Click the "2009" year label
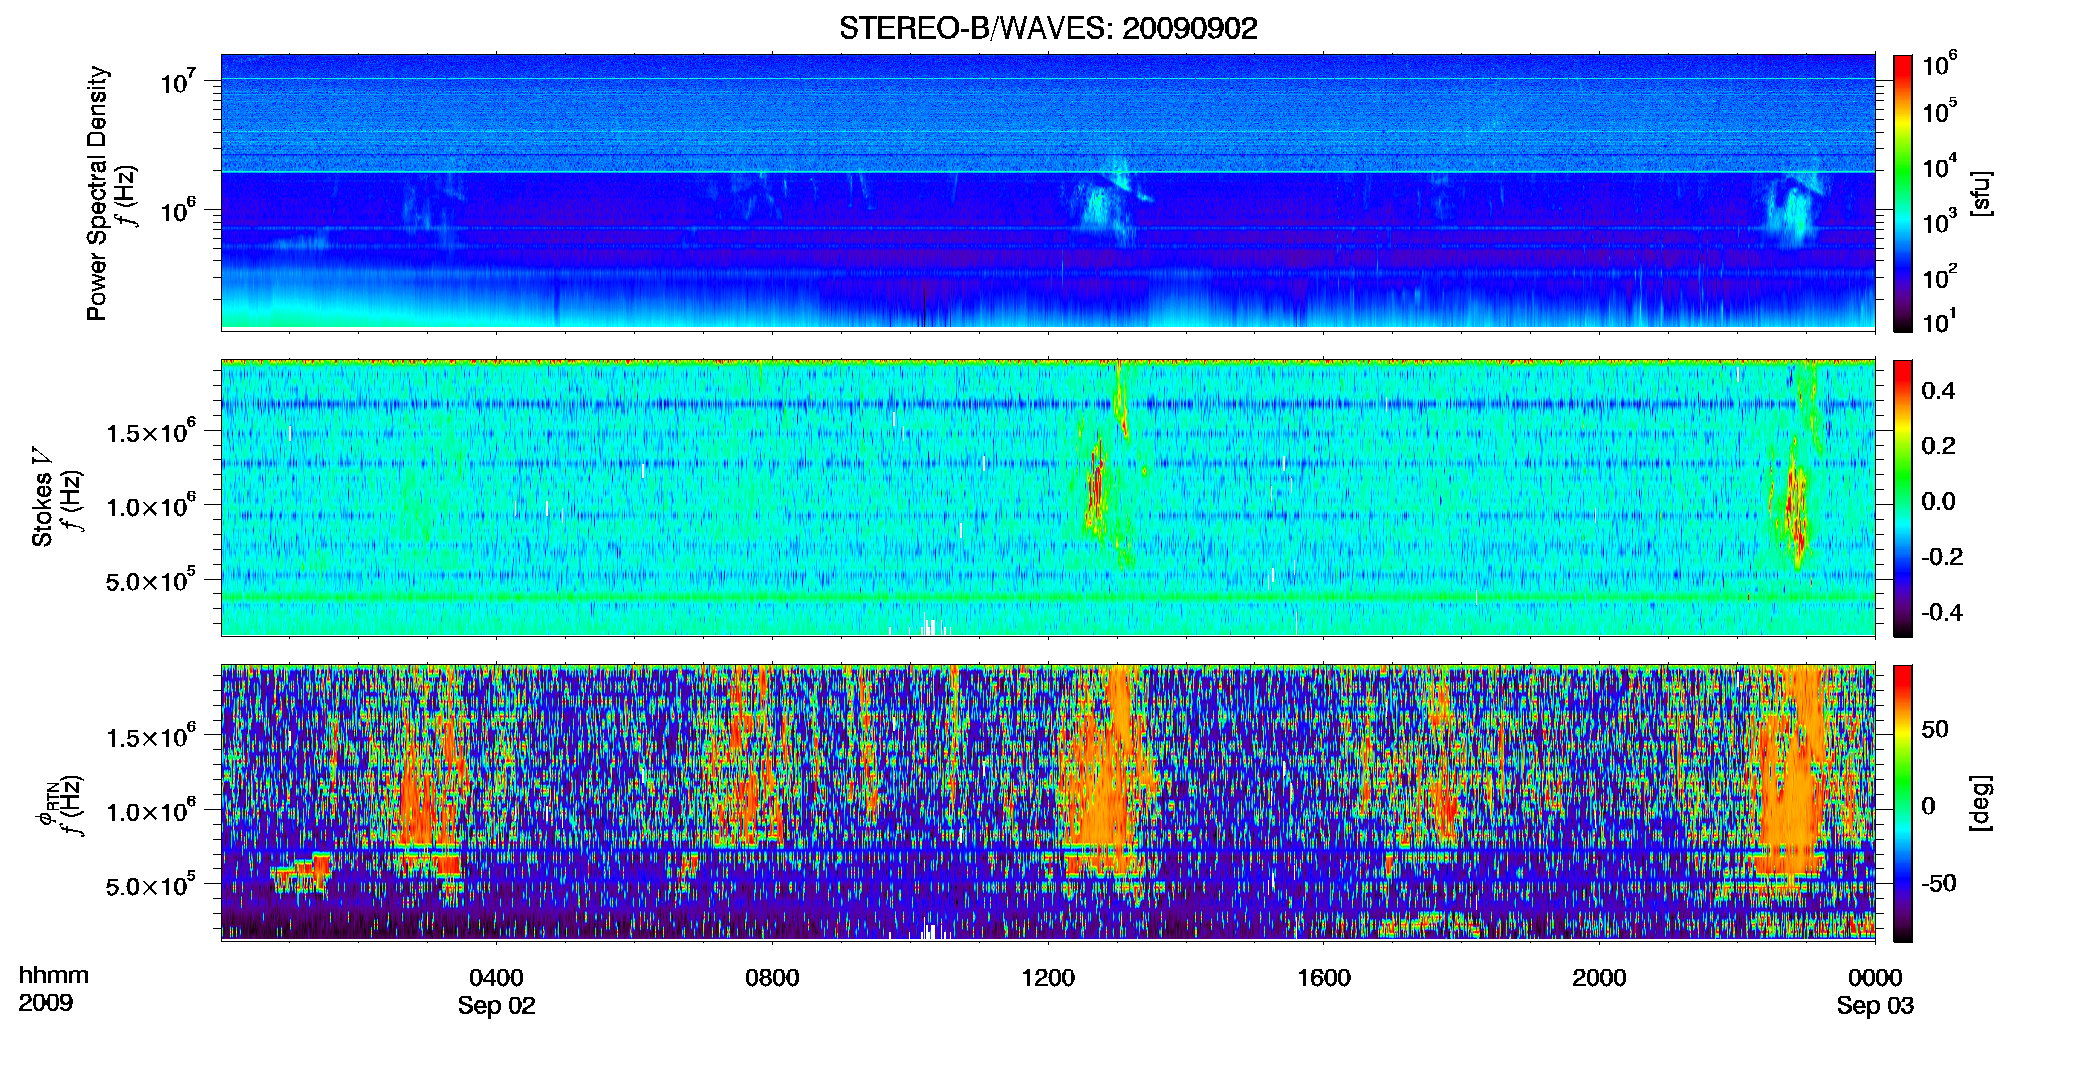Image resolution: width=2096 pixels, height=1080 pixels. pos(46,1002)
